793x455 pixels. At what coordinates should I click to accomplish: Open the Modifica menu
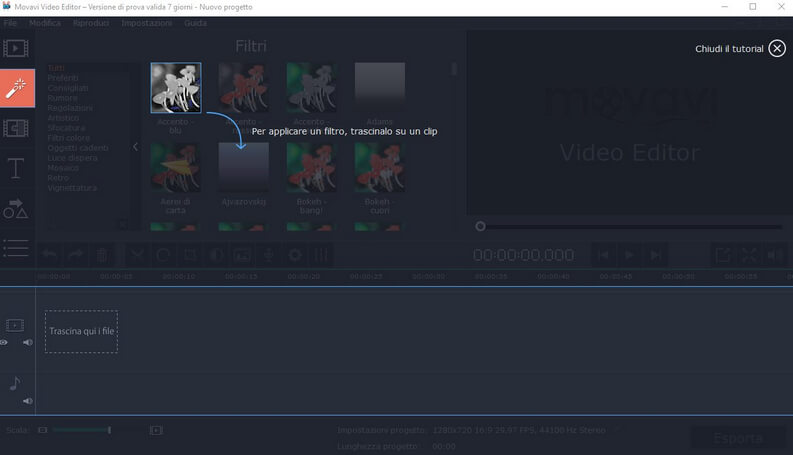pyautogui.click(x=45, y=22)
